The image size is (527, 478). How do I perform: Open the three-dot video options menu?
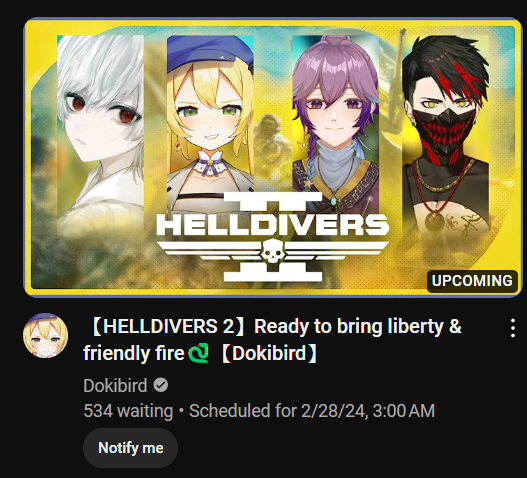(513, 328)
